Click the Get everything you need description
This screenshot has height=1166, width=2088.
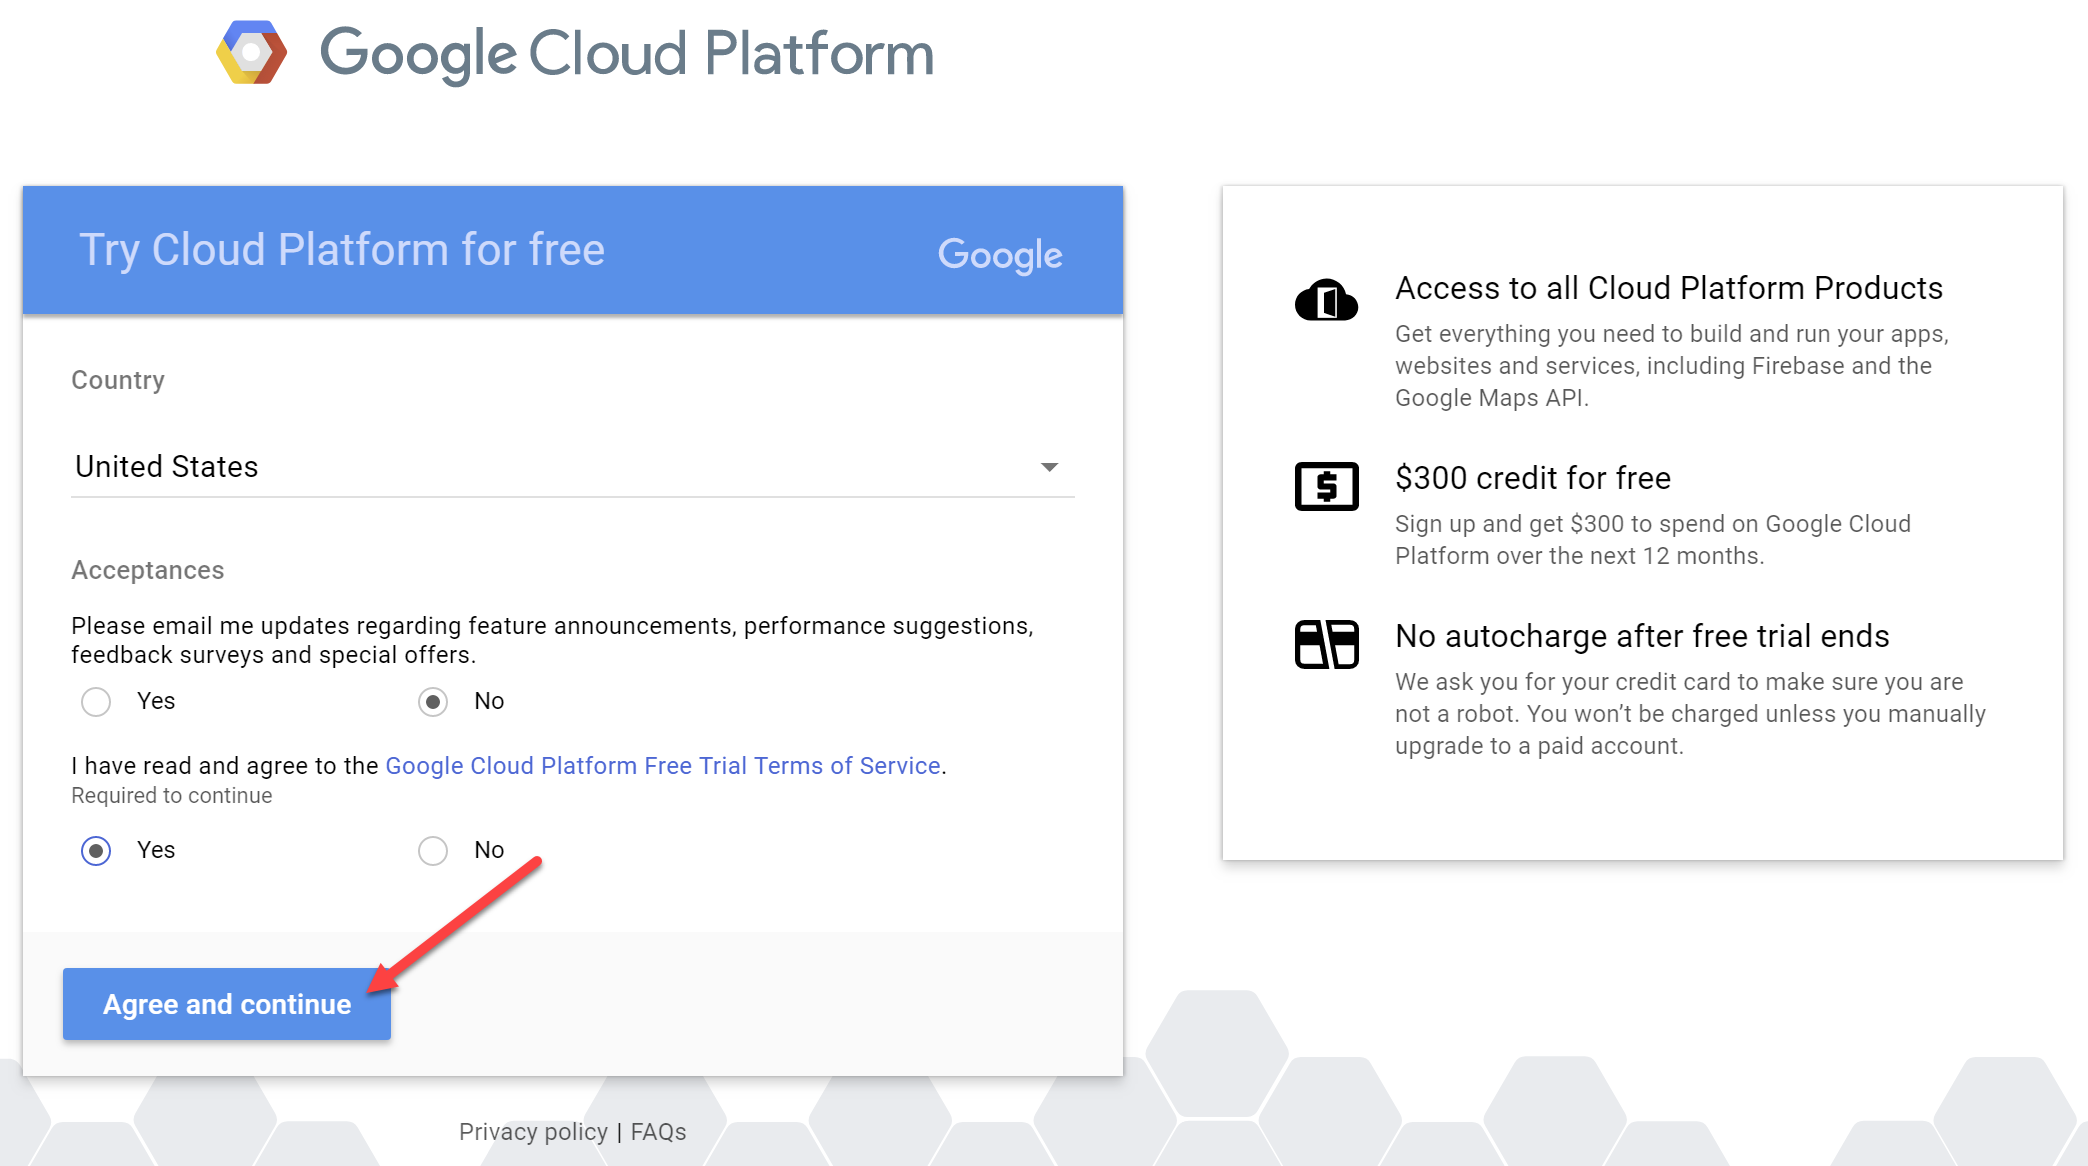tap(1672, 366)
